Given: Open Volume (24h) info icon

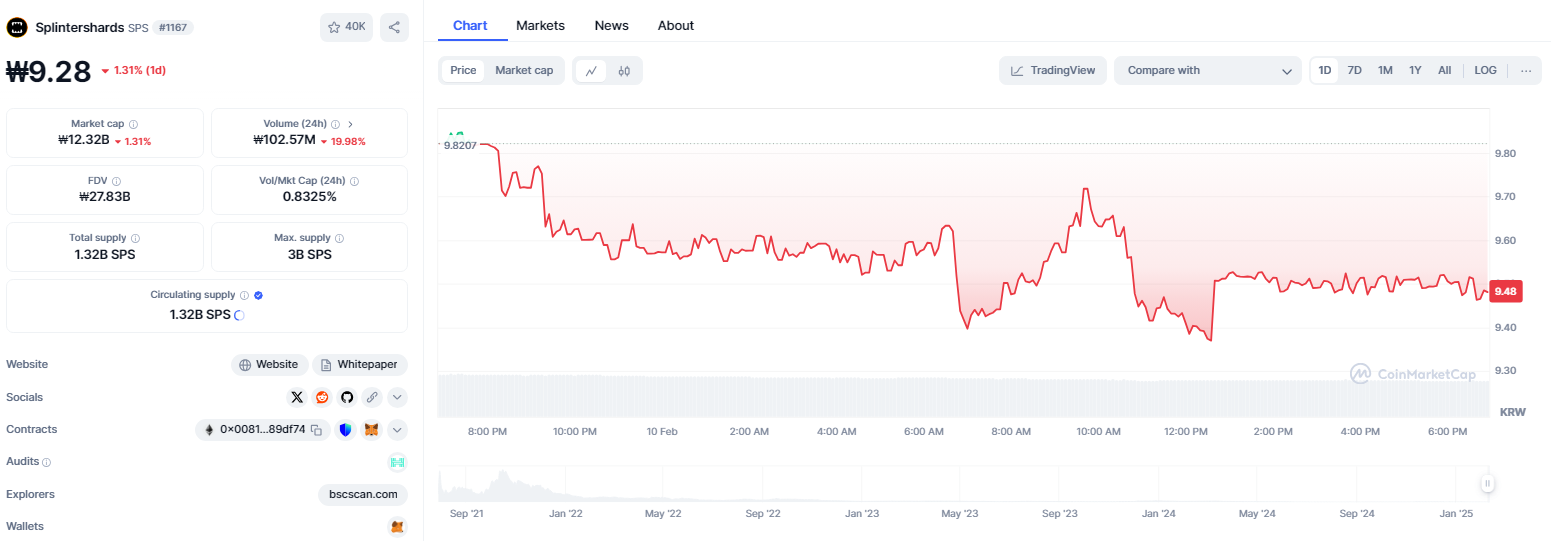Looking at the screenshot, I should (335, 124).
